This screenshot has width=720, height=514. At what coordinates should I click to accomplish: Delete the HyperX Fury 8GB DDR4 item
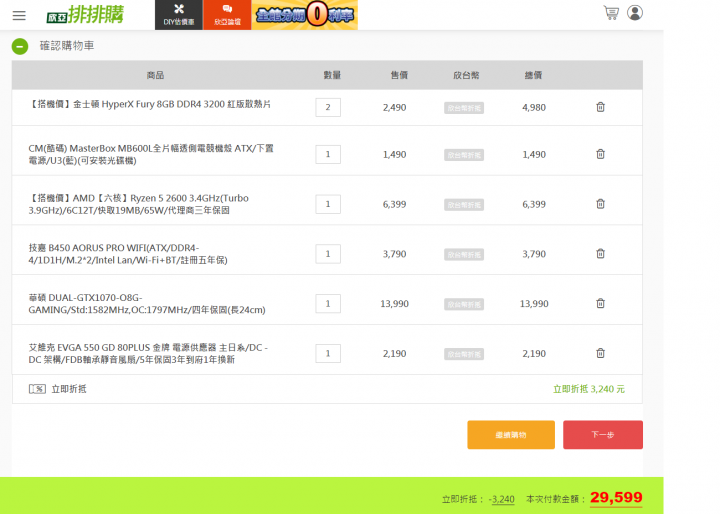[600, 107]
